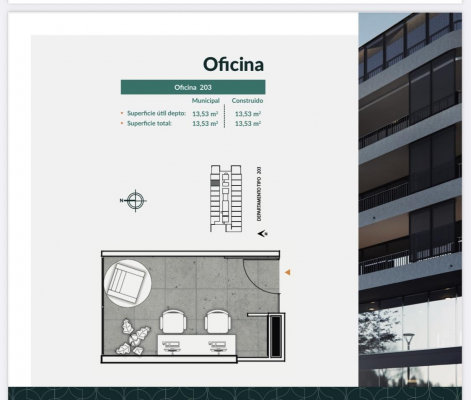Click the door swing arc in the plan

261,276
